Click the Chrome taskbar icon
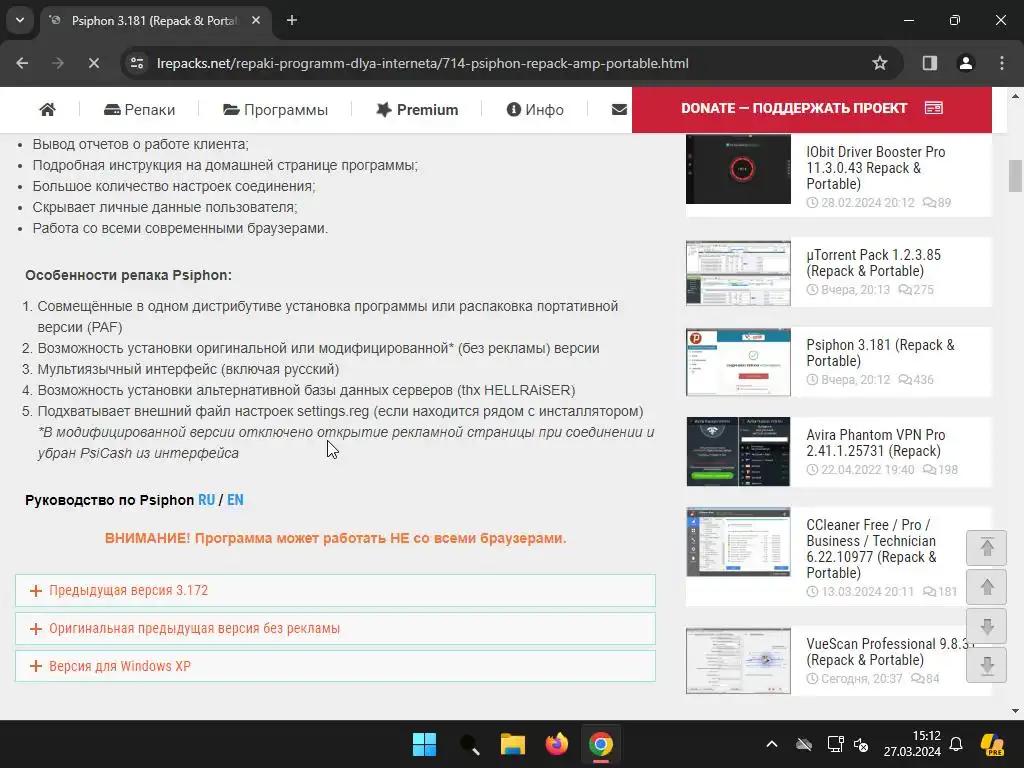This screenshot has width=1024, height=768. coord(601,744)
